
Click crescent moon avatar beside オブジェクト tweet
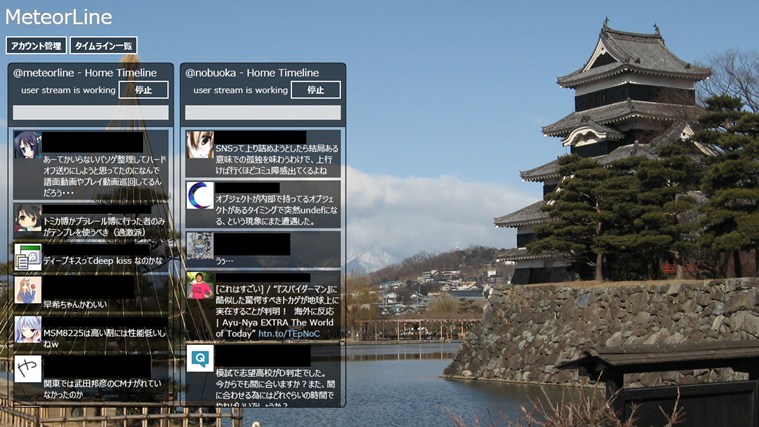coord(200,195)
